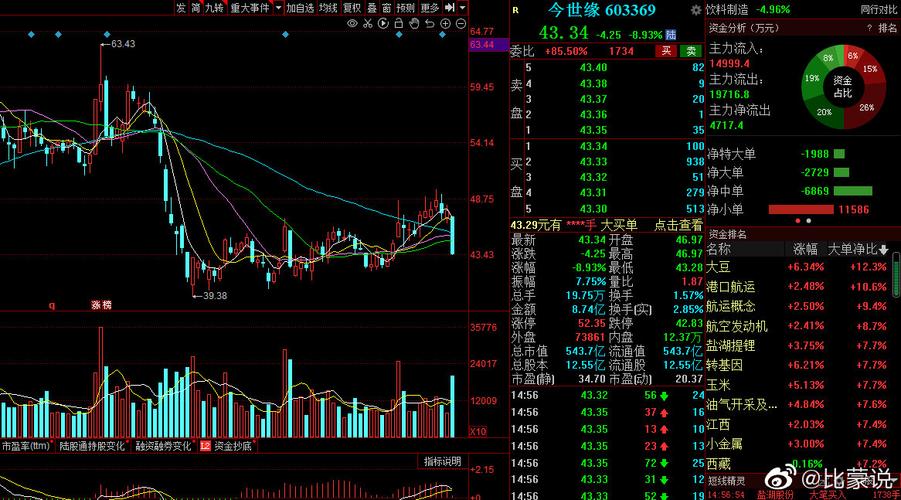Click the second page dot under 净小单
Screen dimensions: 901x500
808,221
